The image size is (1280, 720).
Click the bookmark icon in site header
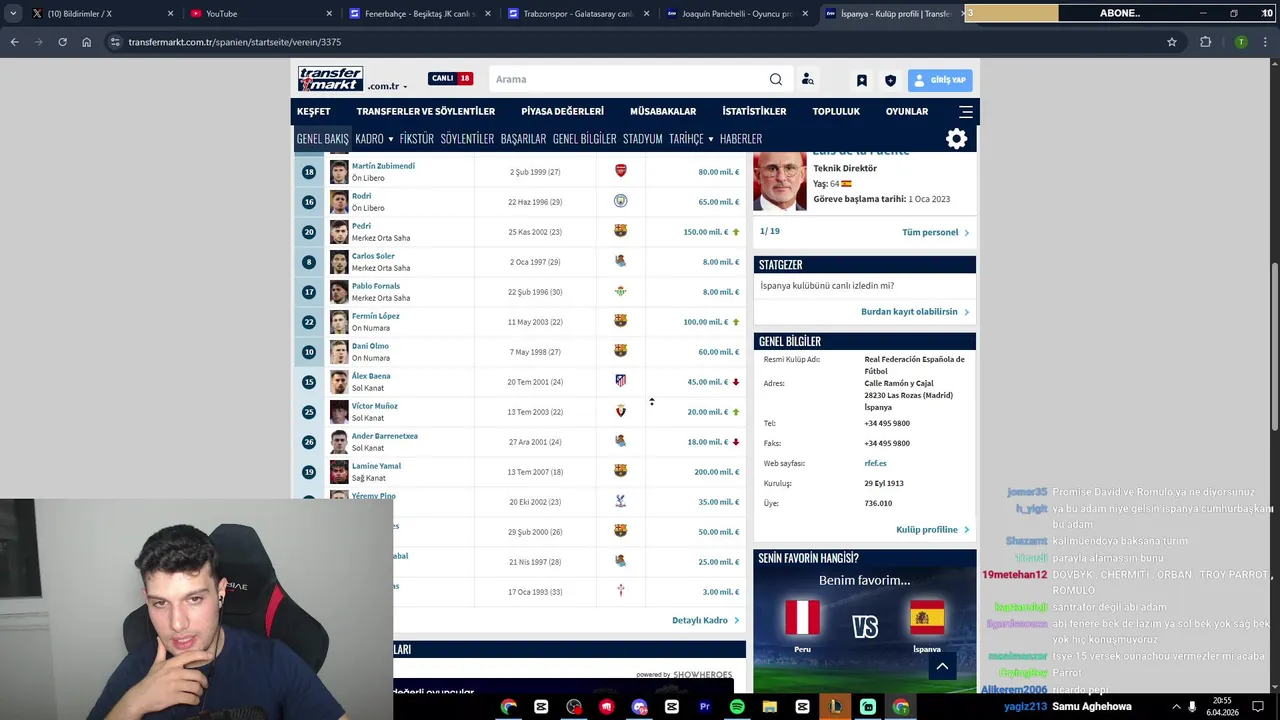(x=861, y=80)
